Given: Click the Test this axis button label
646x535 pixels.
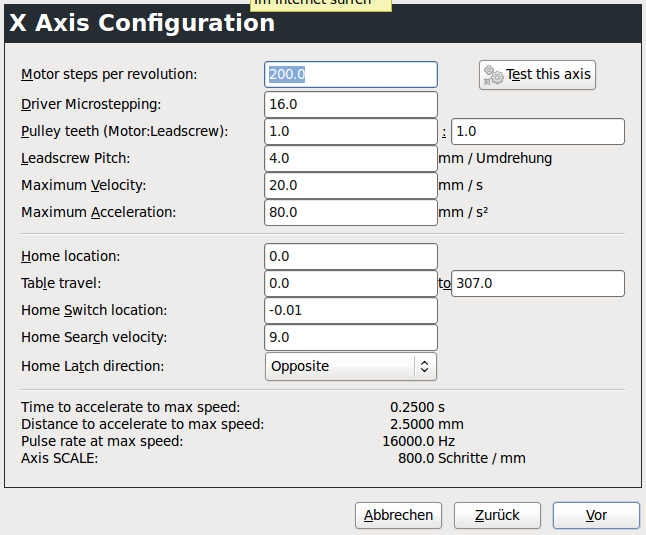Looking at the screenshot, I should pyautogui.click(x=548, y=74).
